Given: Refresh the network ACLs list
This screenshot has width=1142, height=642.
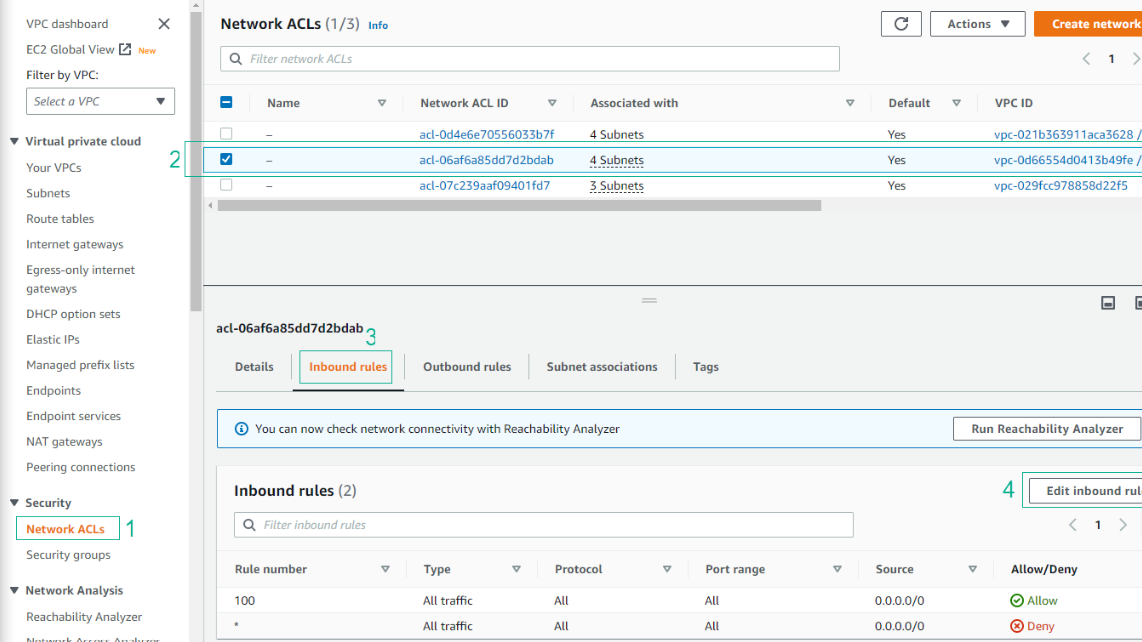Looking at the screenshot, I should pyautogui.click(x=900, y=24).
